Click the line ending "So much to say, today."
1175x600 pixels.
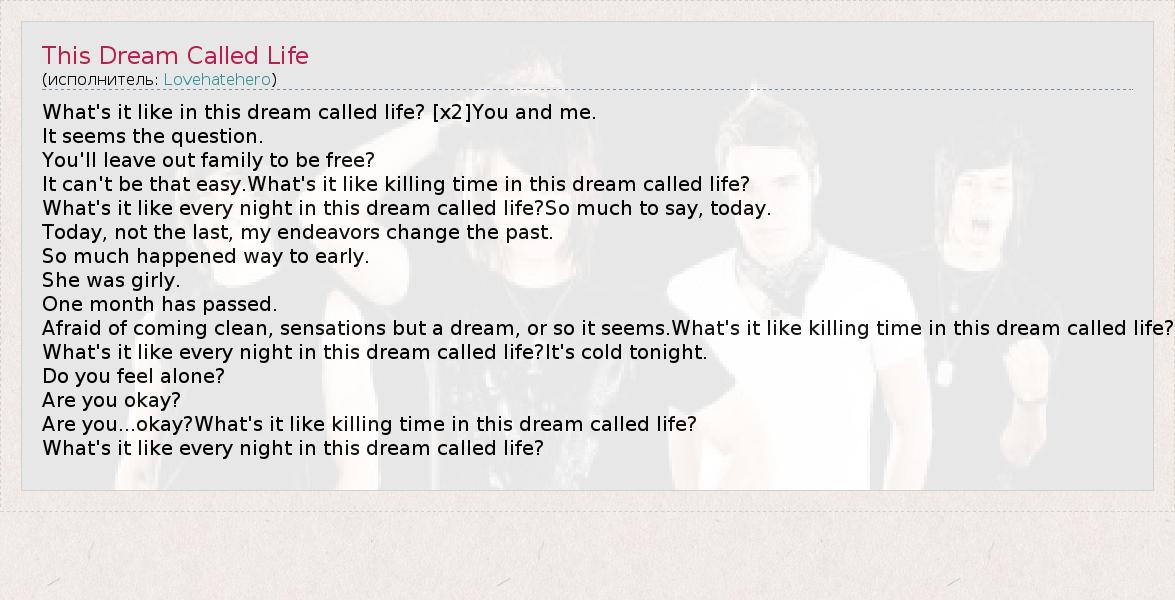pos(406,208)
